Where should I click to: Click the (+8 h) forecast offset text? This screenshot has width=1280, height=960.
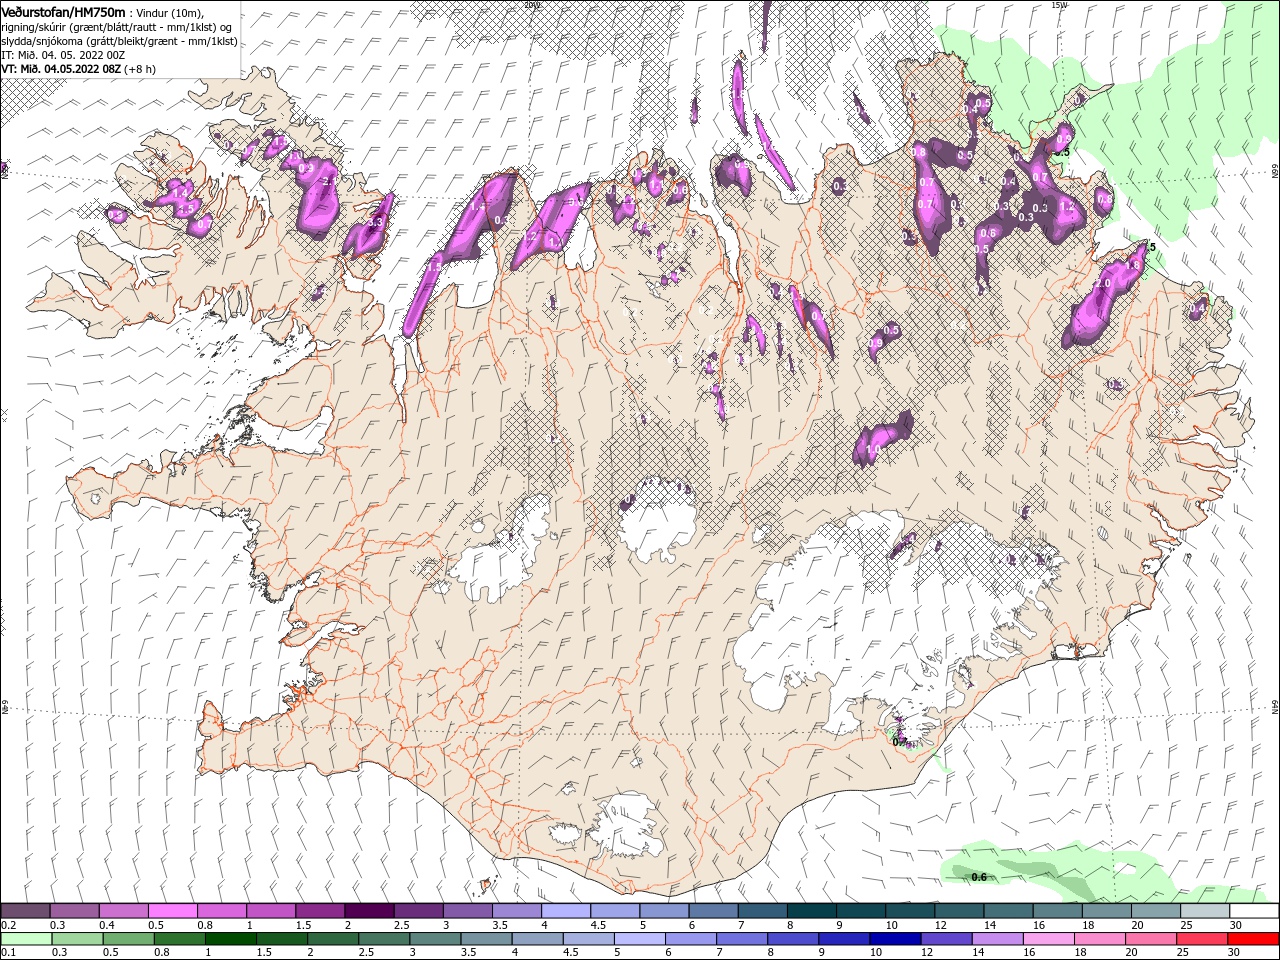[139, 69]
